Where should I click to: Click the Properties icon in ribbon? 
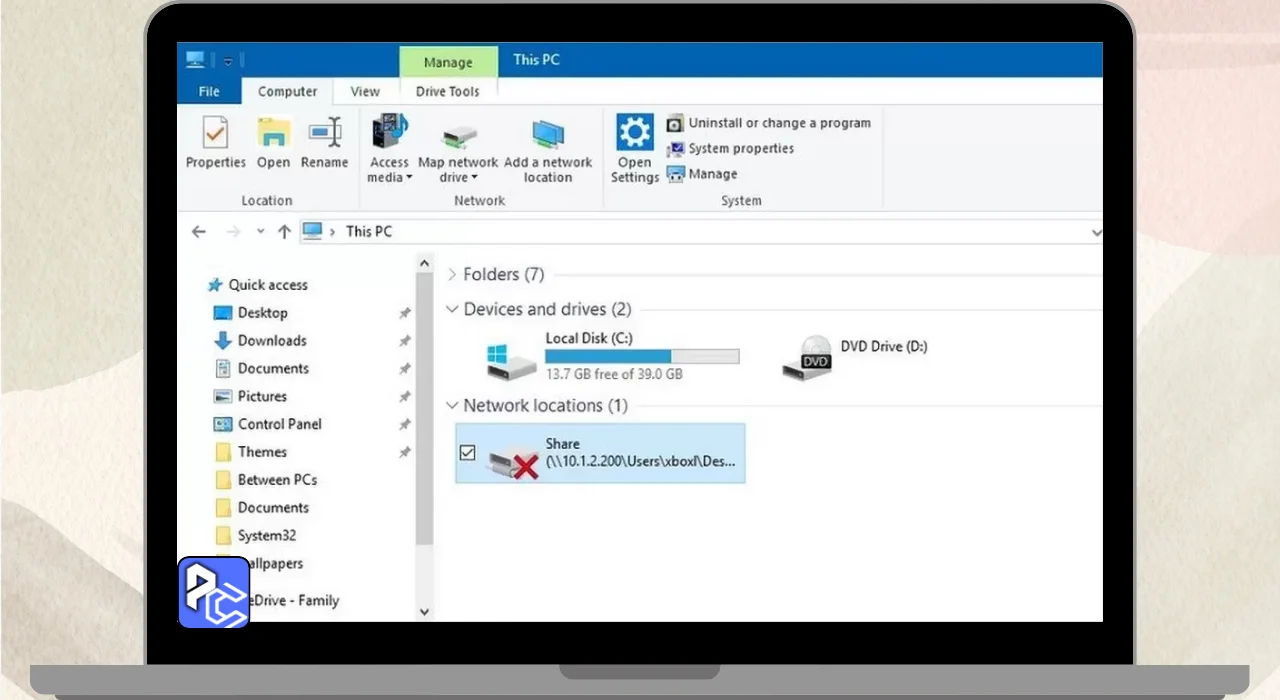click(x=215, y=133)
